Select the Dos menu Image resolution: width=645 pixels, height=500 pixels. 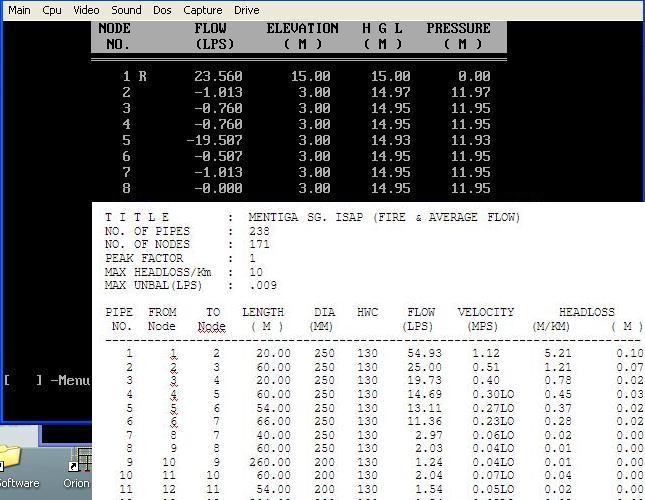tap(162, 10)
